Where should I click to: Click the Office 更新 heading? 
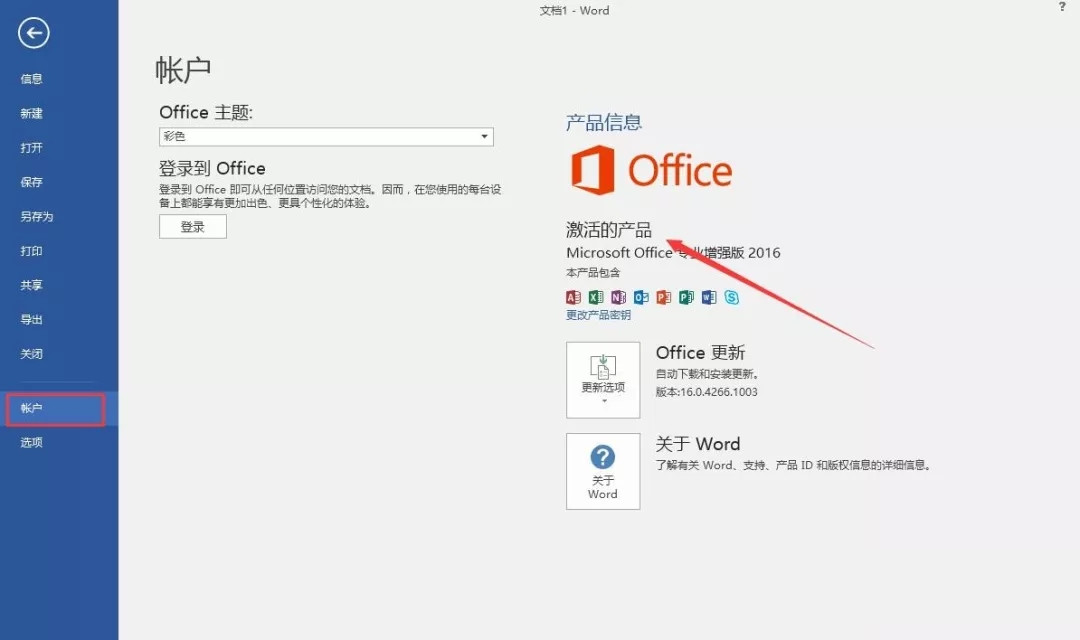[x=700, y=353]
